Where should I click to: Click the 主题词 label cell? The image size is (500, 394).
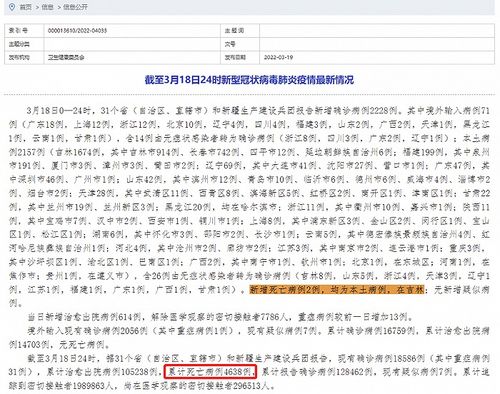point(240,31)
